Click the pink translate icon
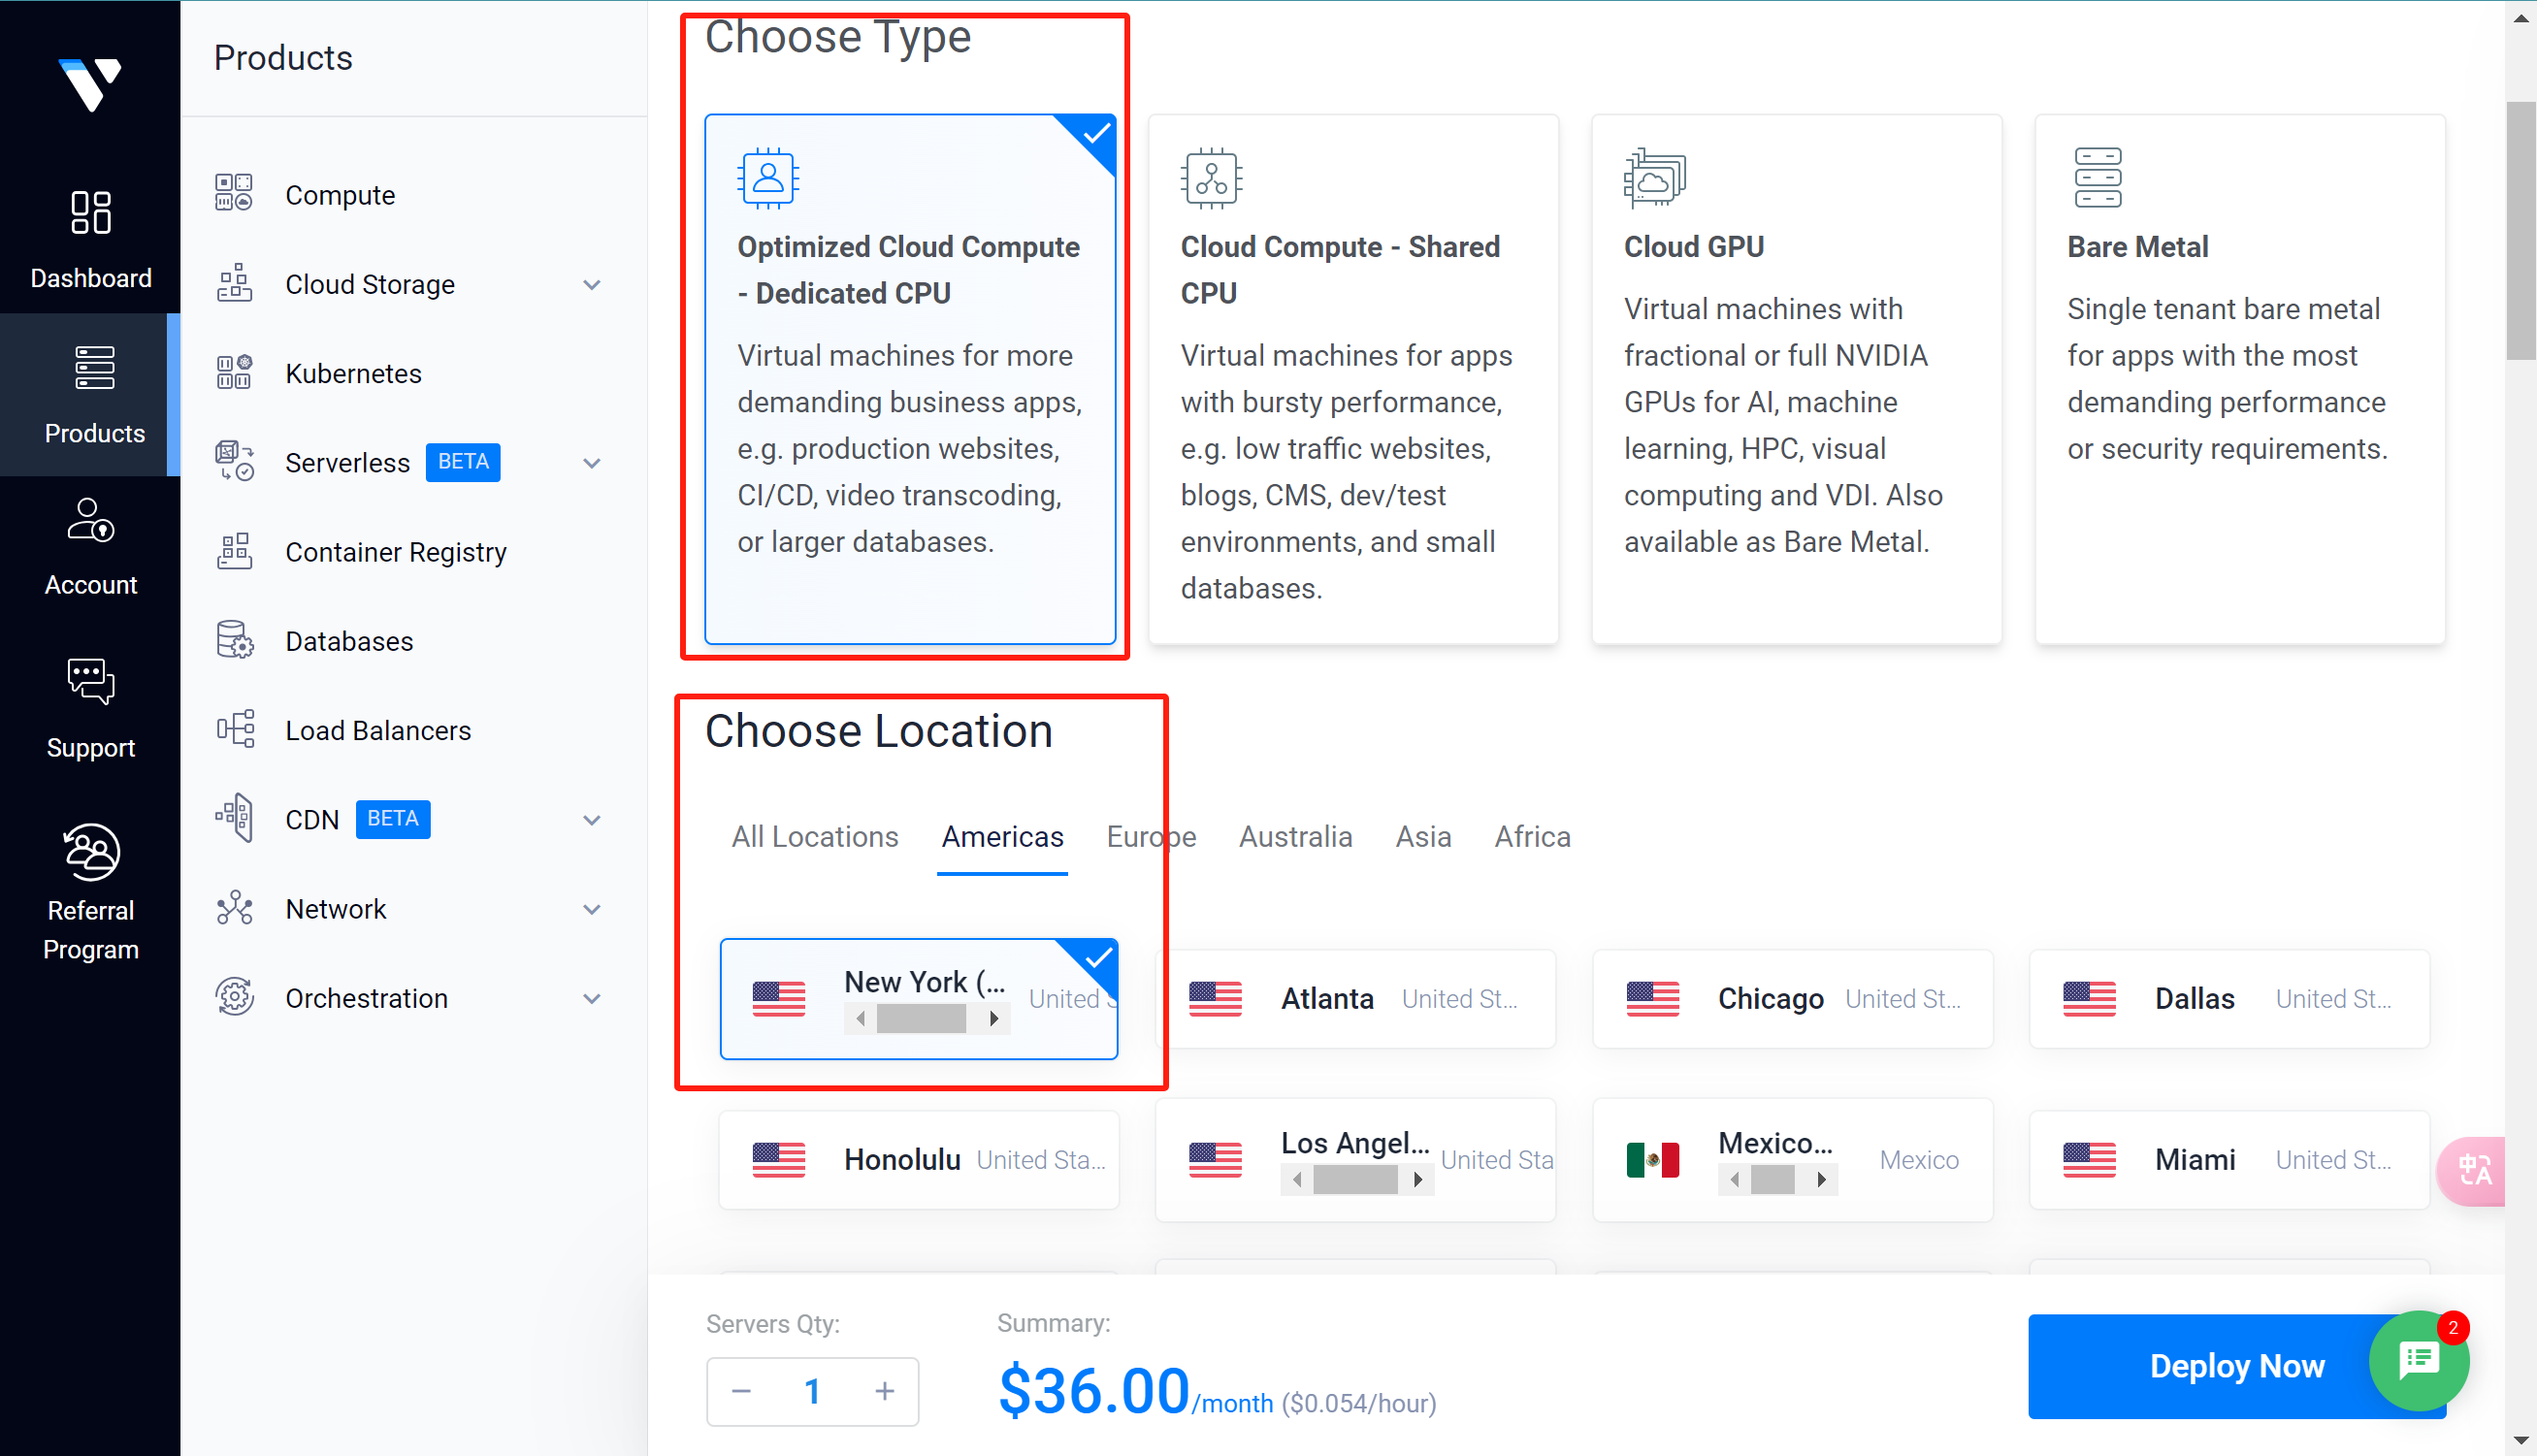 [2473, 1170]
